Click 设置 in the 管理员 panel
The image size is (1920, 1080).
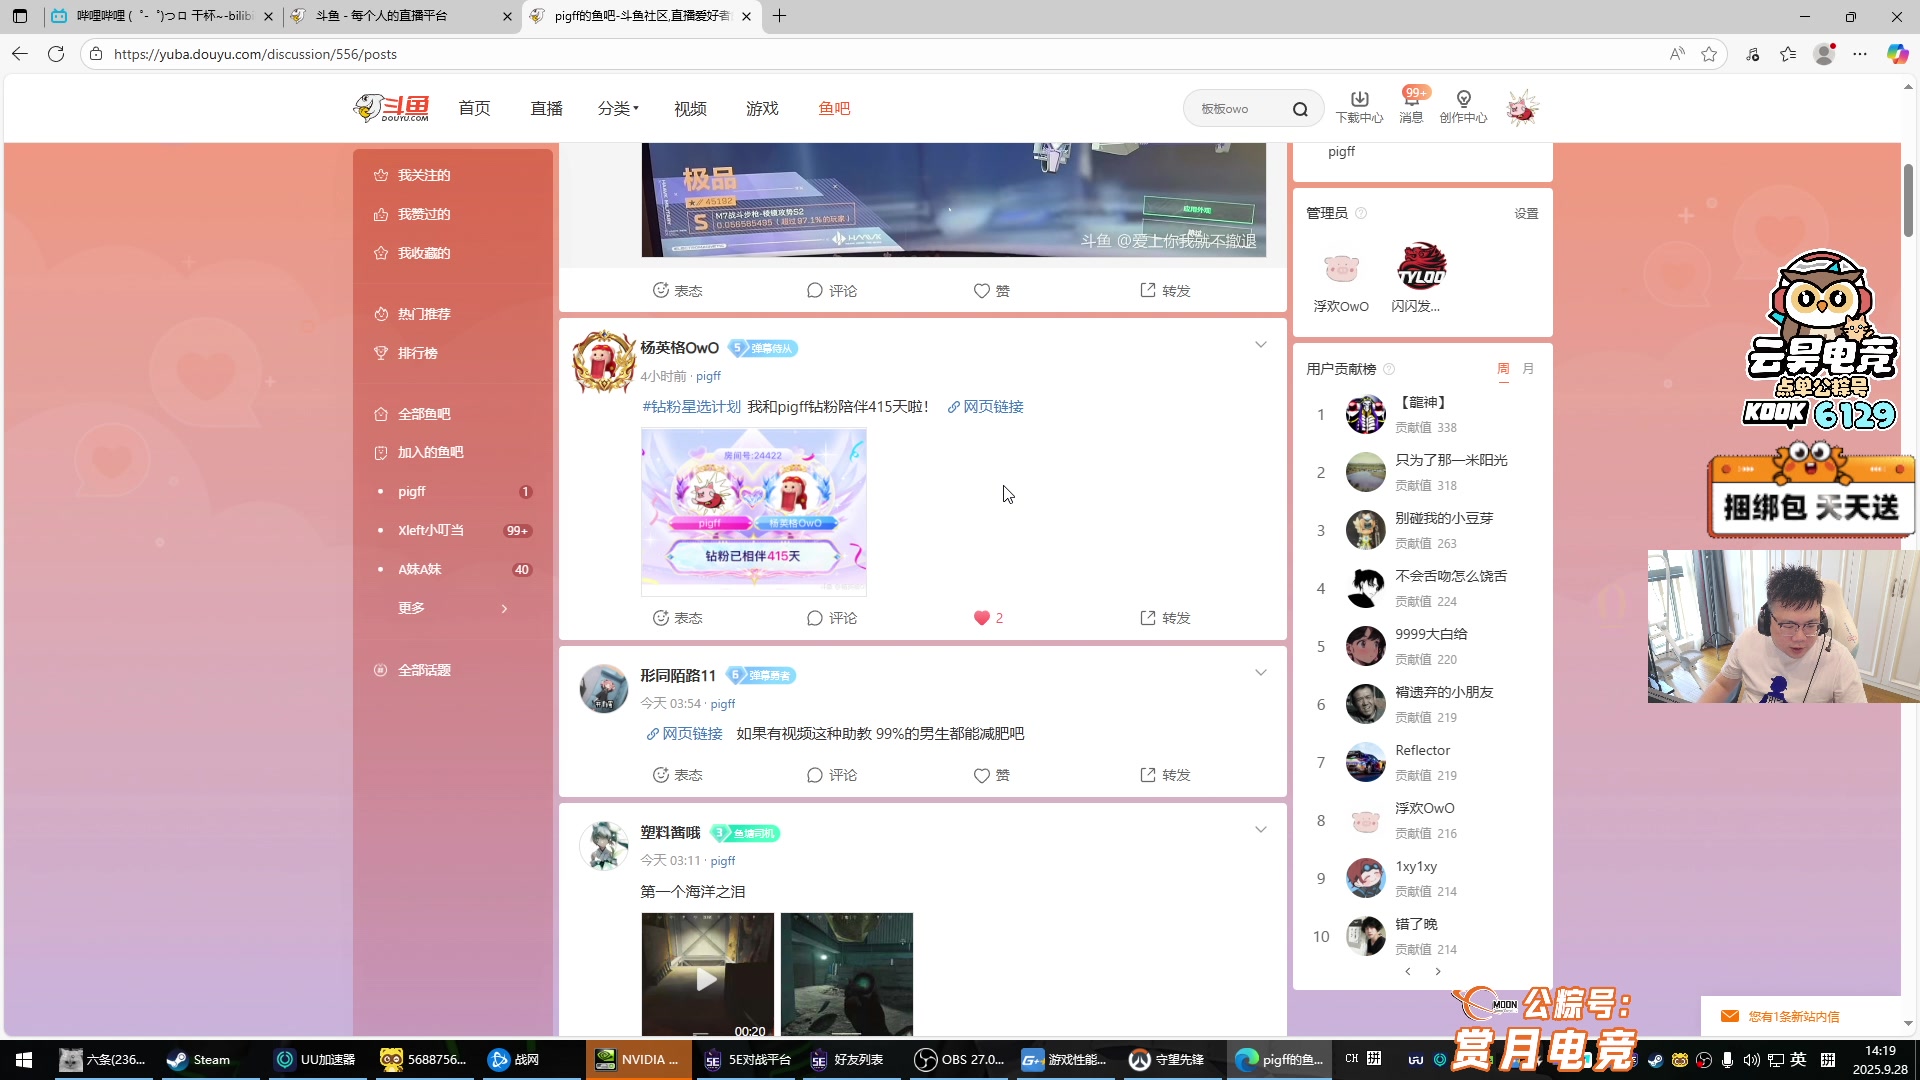1526,213
